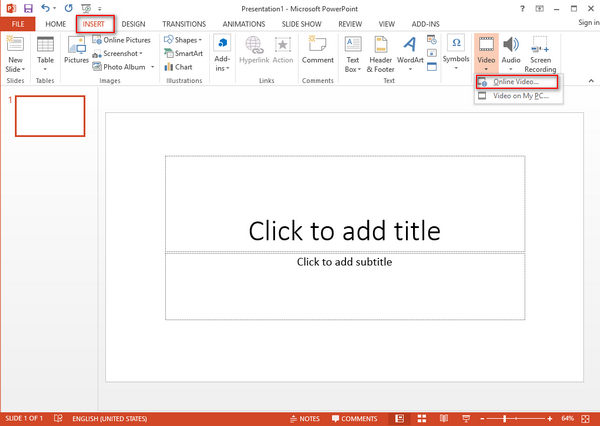Click the 64% zoom level
The height and width of the screenshot is (426, 600).
pos(567,418)
